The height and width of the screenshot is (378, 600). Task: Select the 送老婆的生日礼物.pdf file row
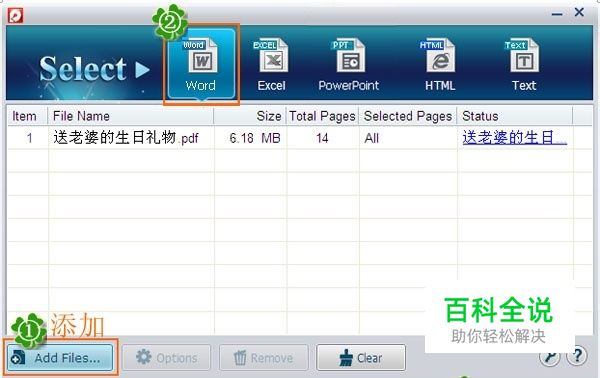[x=299, y=137]
